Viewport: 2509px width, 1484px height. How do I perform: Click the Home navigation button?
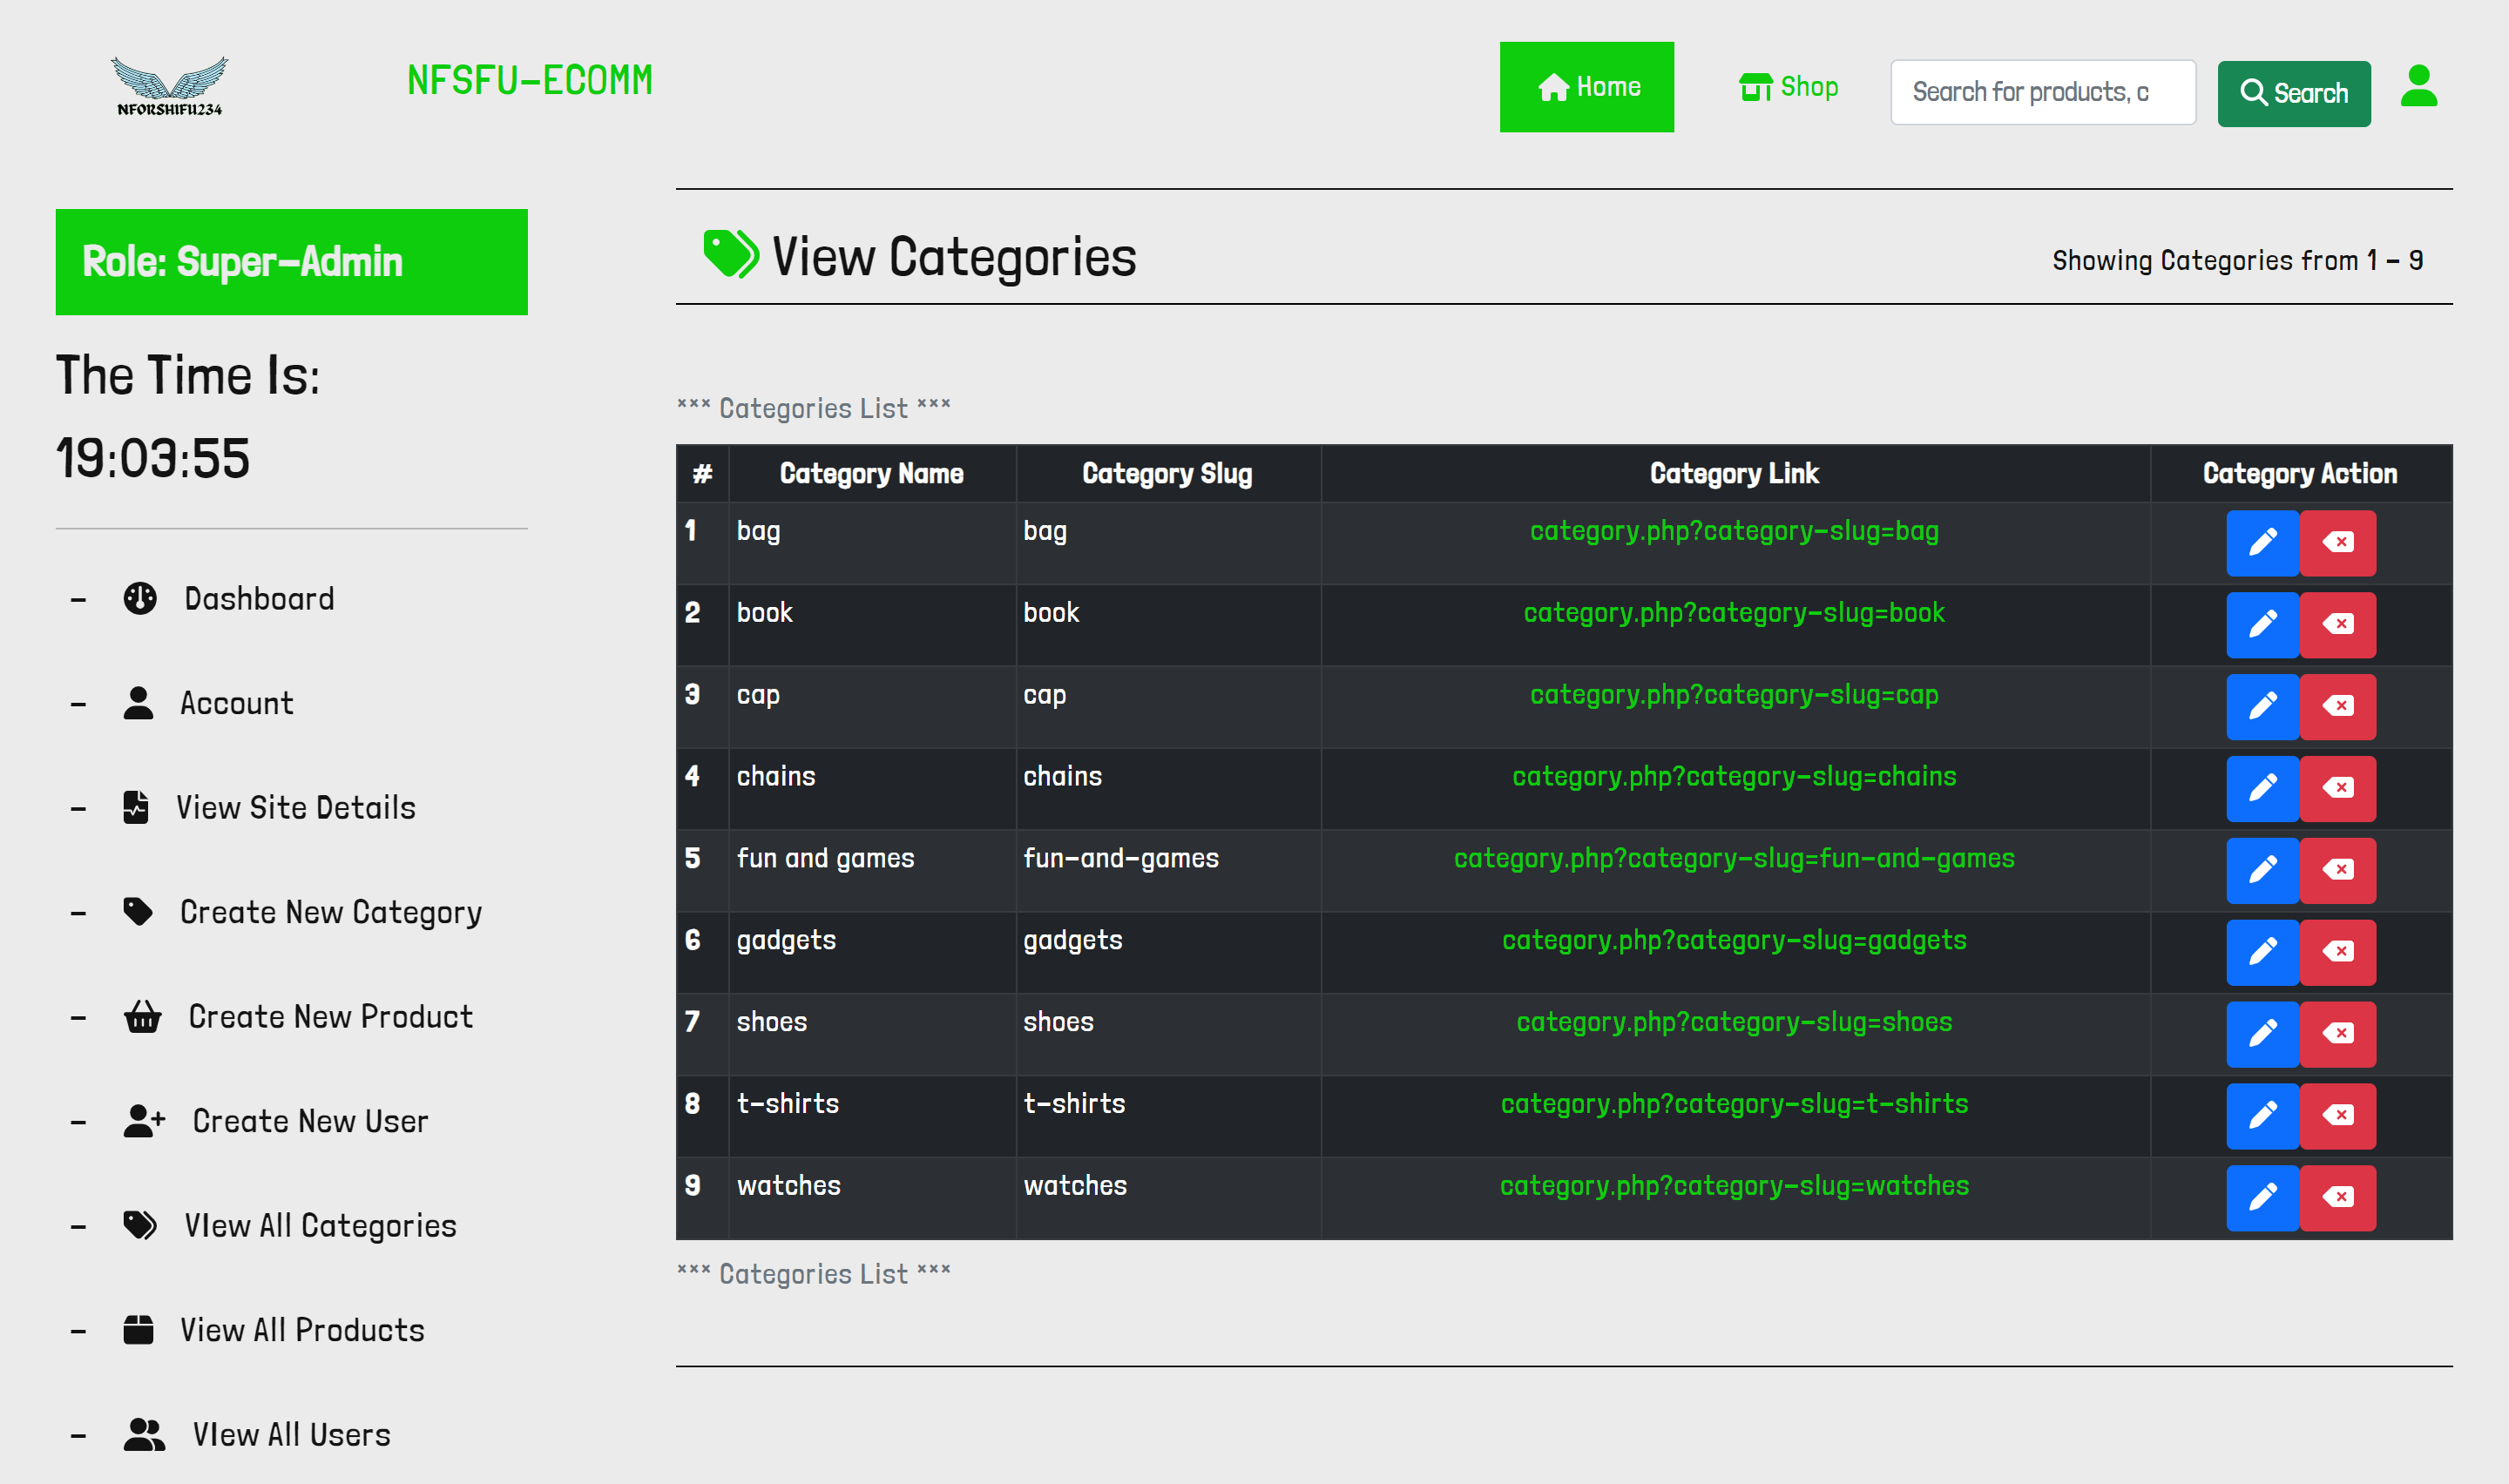[x=1586, y=87]
